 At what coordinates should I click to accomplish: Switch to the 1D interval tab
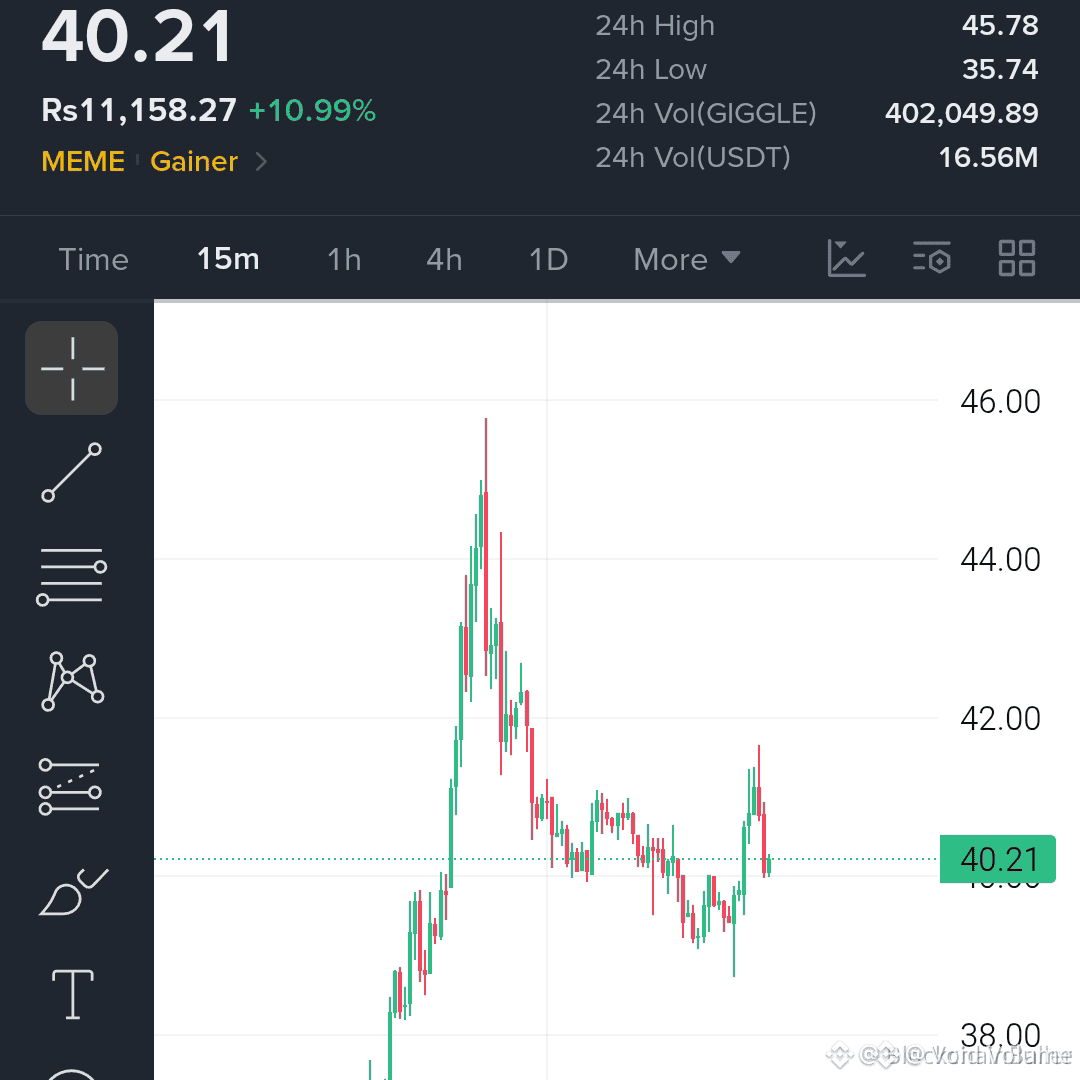click(548, 260)
